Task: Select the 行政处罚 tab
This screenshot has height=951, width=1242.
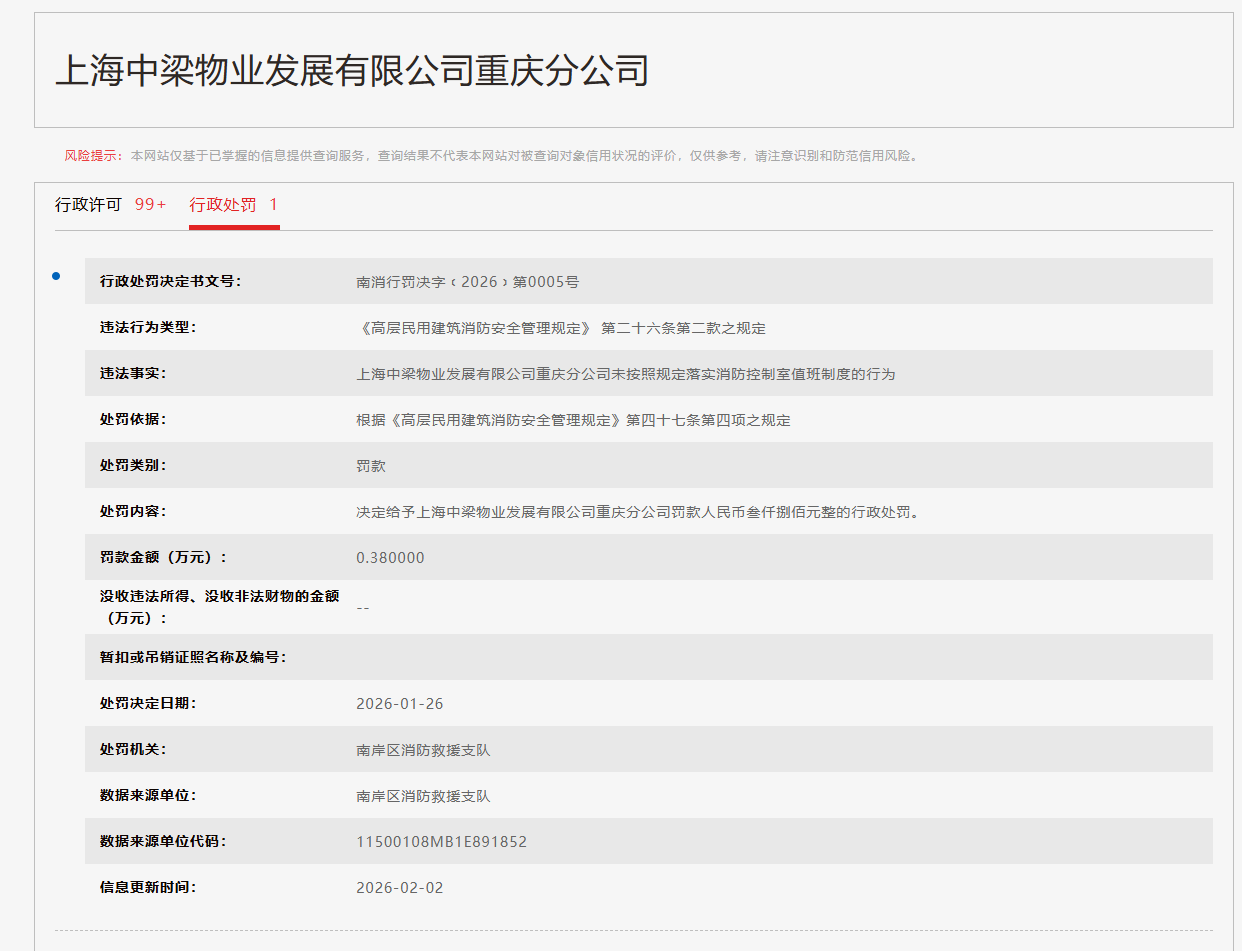Action: [224, 204]
